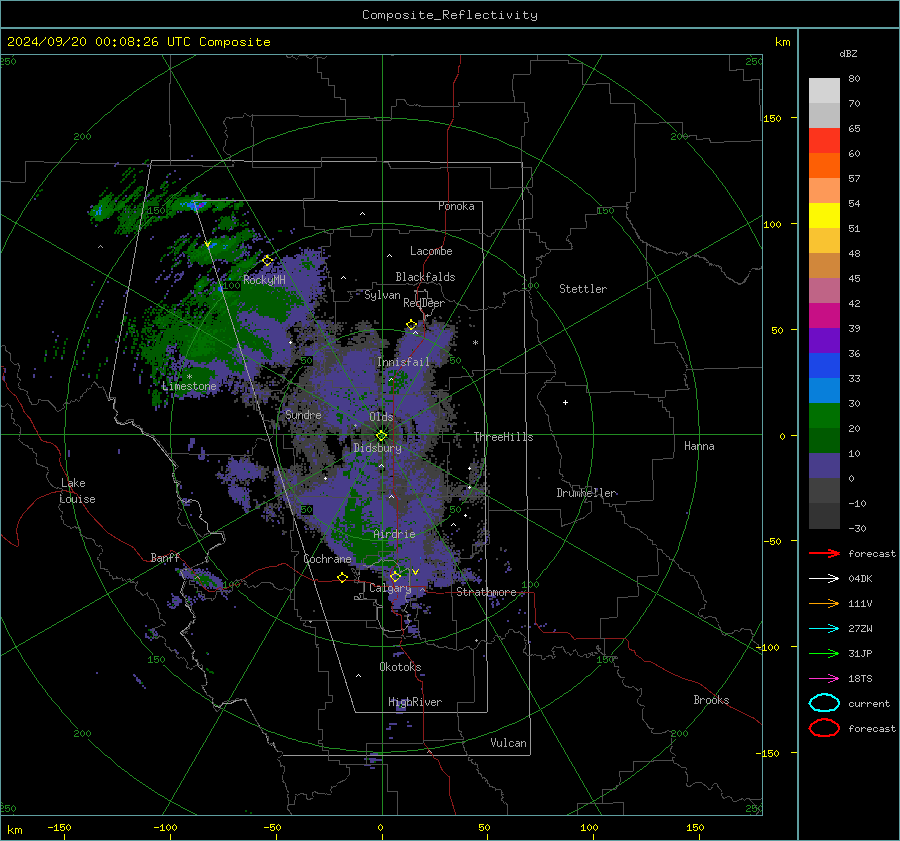Click the Vulcan city label
The image size is (900, 841).
(508, 743)
